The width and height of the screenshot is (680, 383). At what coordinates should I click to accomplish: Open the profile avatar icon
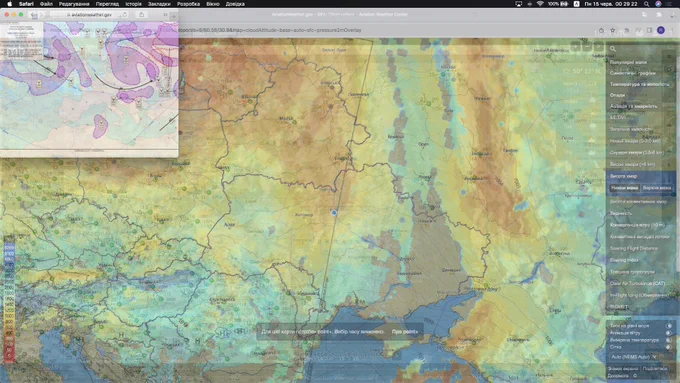point(660,30)
